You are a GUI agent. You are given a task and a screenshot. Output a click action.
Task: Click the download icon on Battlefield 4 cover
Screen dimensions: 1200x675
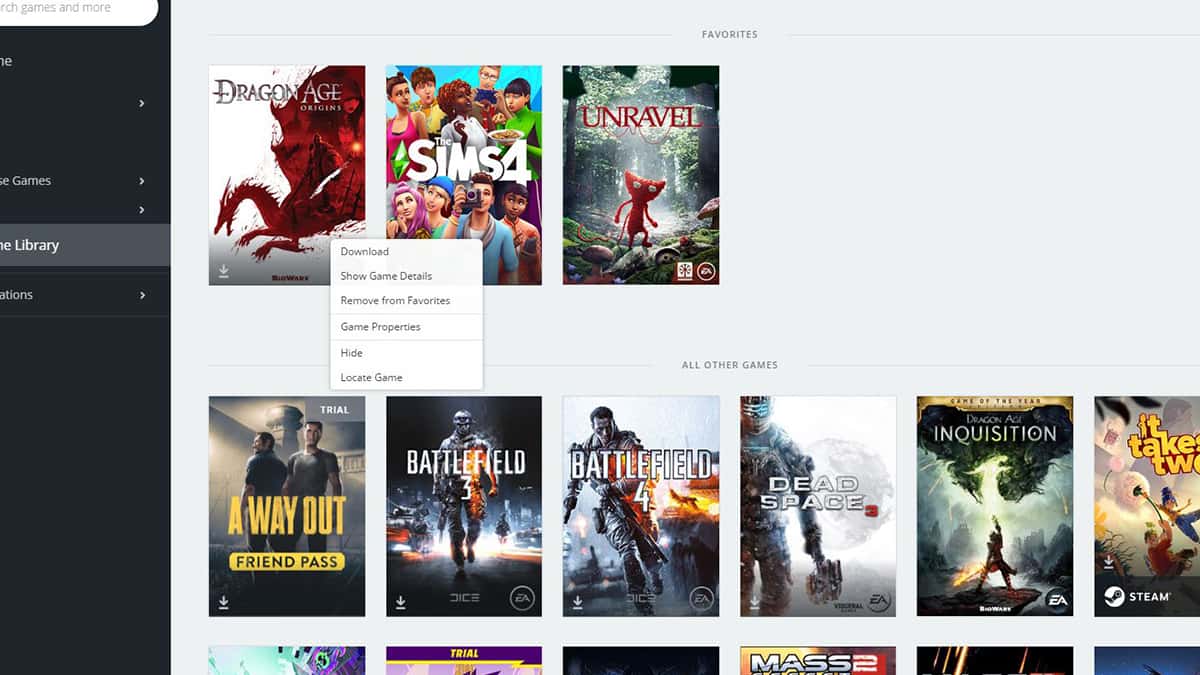pyautogui.click(x=577, y=601)
